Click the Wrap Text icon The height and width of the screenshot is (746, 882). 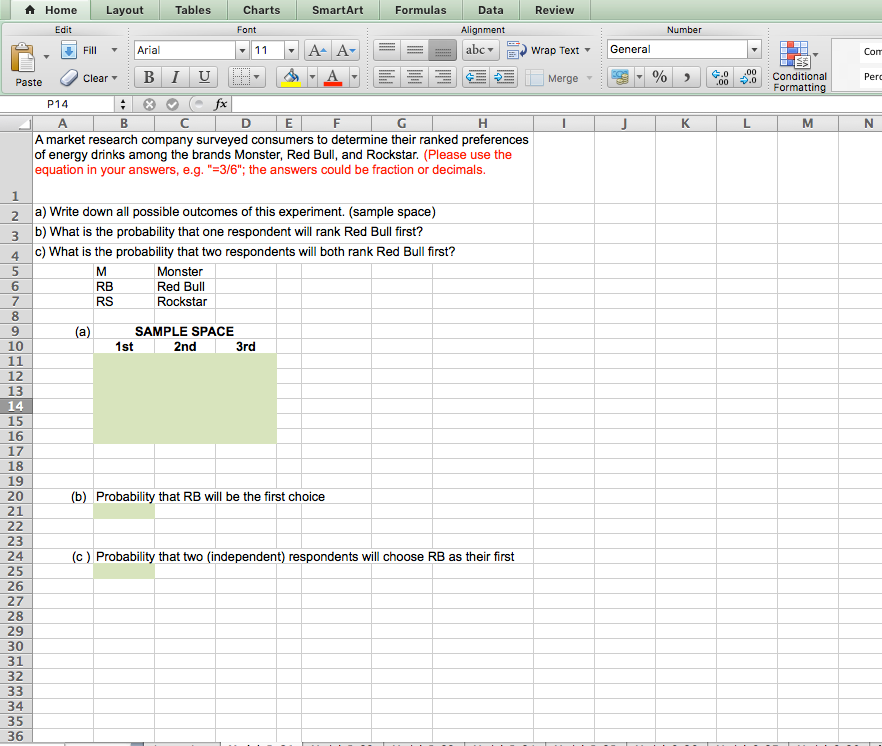[514, 49]
